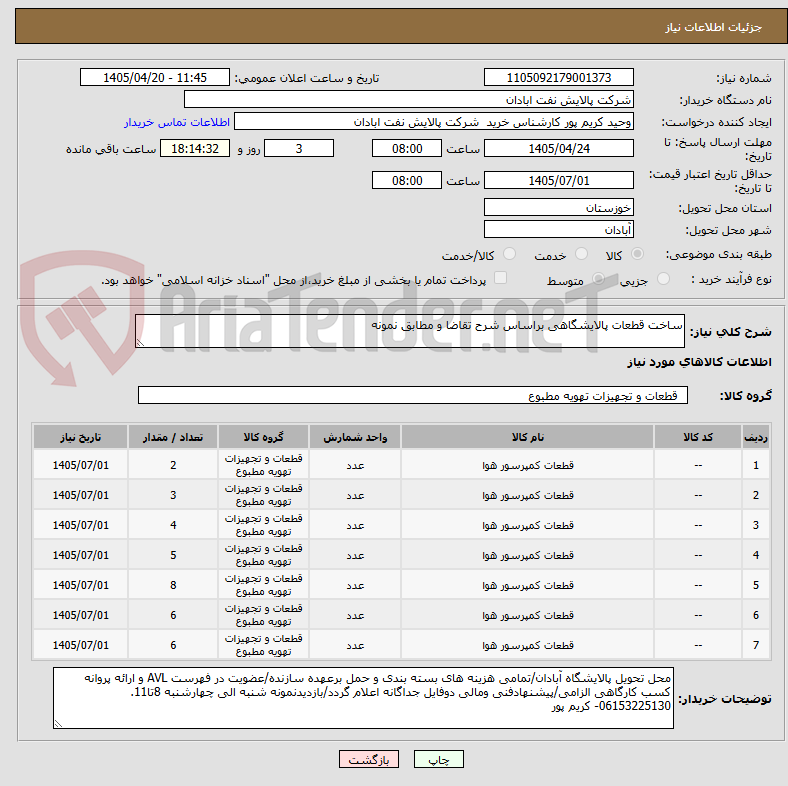Click the remaining days field showing 3
The width and height of the screenshot is (788, 786).
coord(299,148)
